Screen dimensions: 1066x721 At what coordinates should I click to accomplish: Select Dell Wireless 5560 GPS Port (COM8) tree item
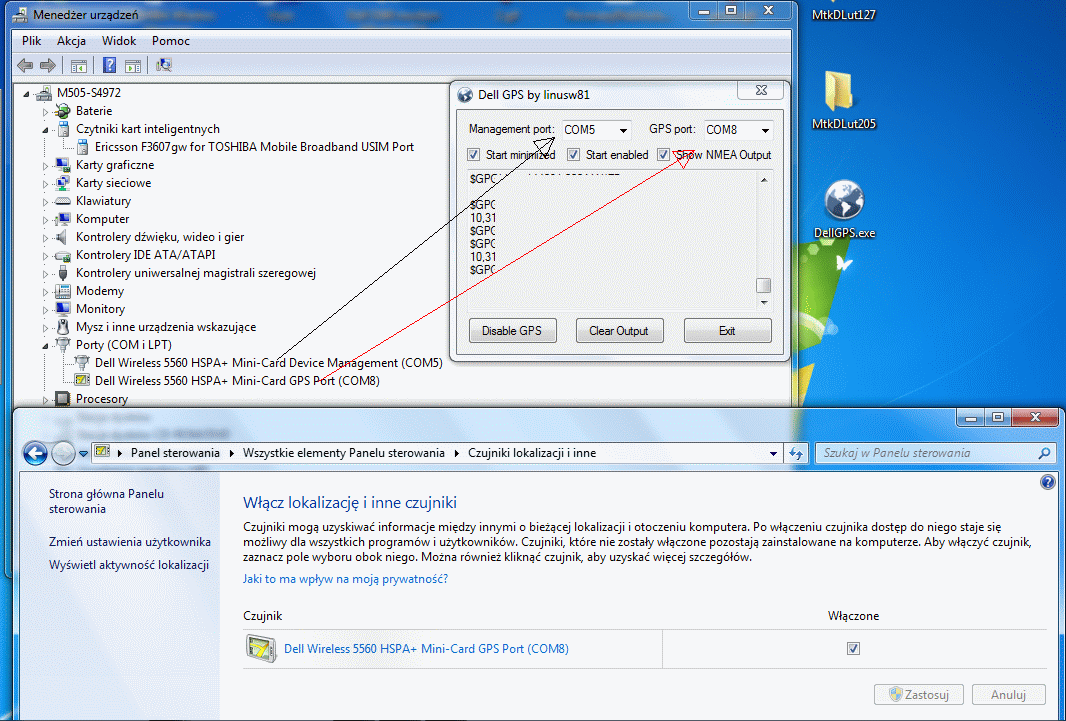click(x=237, y=381)
